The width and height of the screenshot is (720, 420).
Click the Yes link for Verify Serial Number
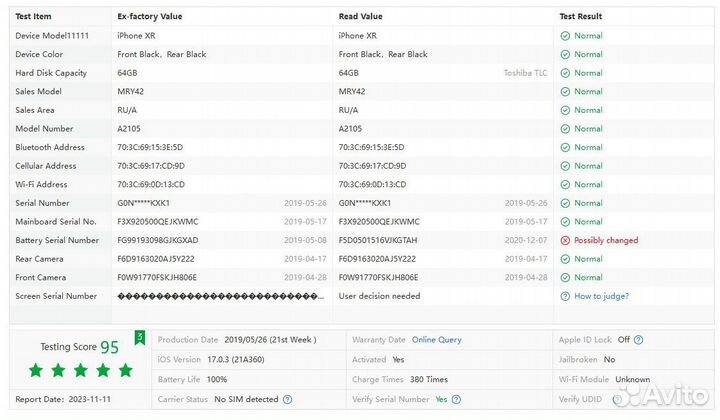(x=441, y=399)
